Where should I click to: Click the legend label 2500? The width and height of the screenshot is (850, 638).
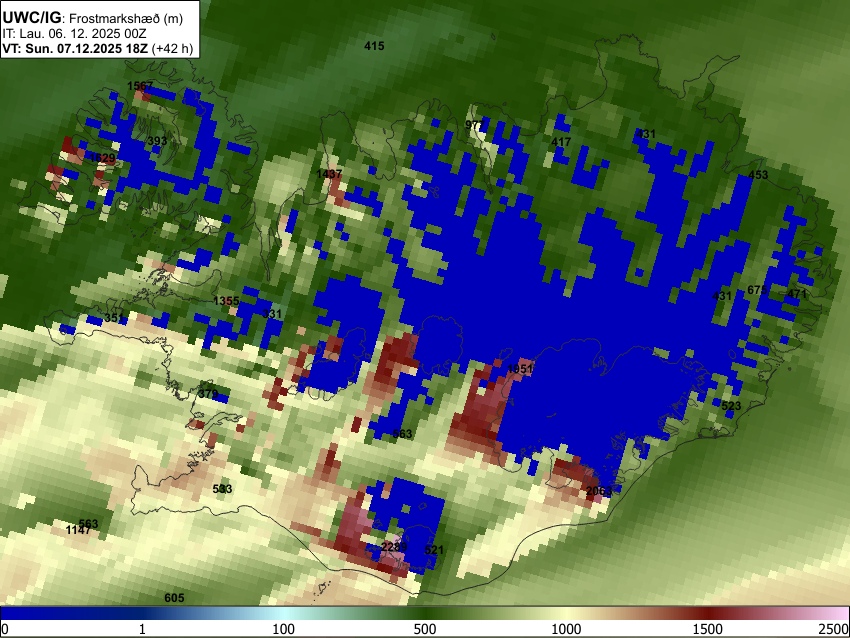point(834,629)
